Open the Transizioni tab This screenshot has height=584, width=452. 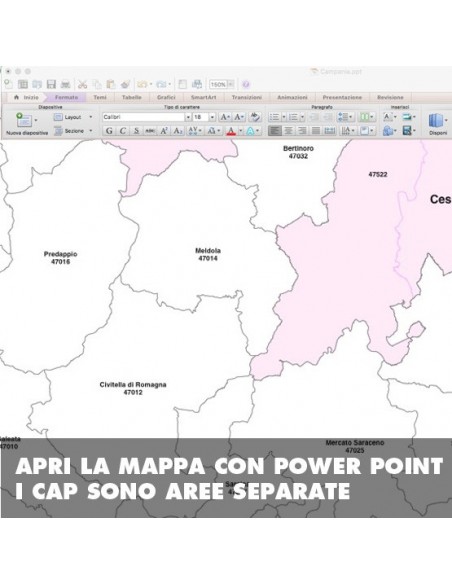point(246,97)
